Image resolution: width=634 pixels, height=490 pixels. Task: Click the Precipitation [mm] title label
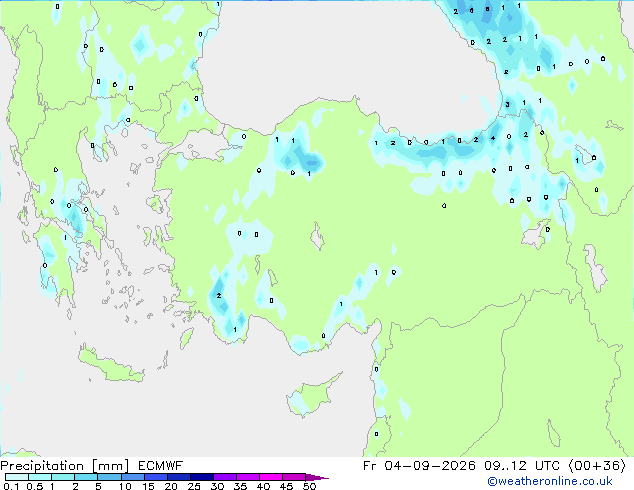[x=65, y=466]
